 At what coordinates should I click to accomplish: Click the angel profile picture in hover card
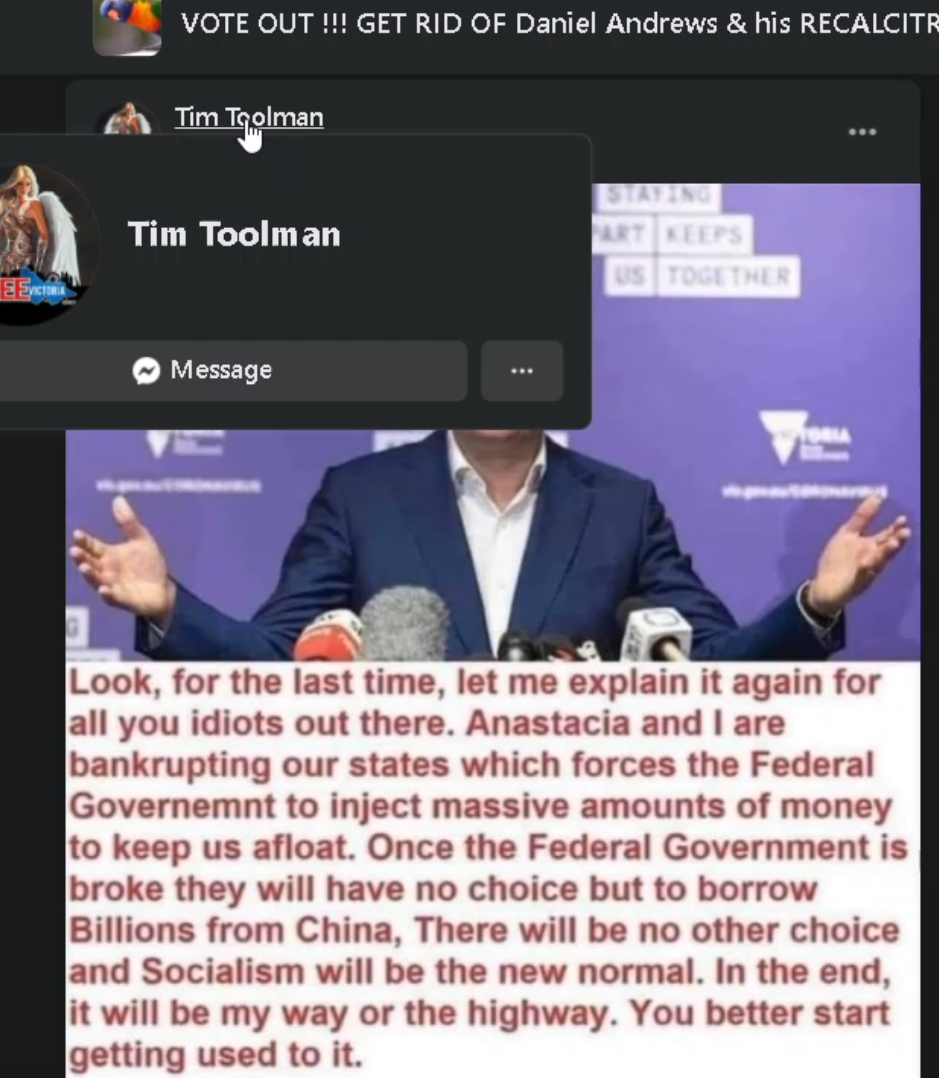pos(43,244)
